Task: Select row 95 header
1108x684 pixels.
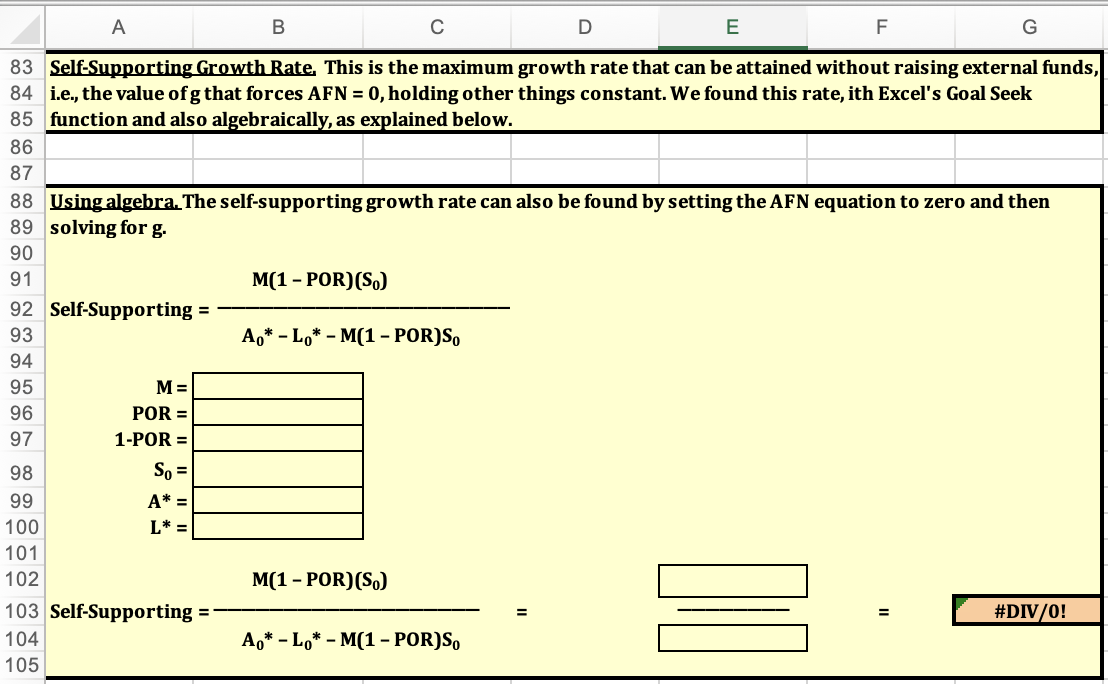Action: [22, 387]
